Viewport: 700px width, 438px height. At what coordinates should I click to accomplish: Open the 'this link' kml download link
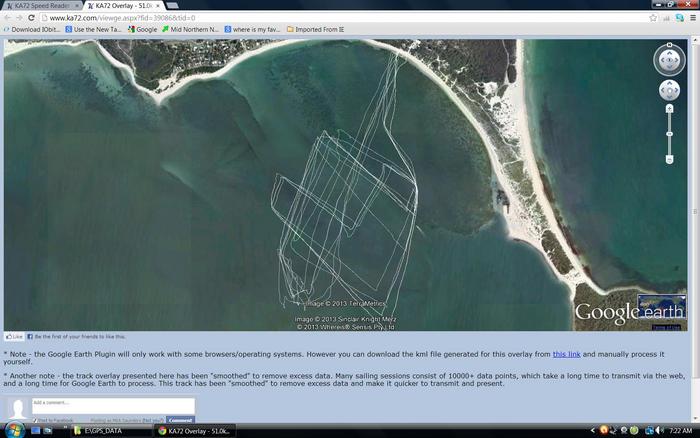pos(566,354)
